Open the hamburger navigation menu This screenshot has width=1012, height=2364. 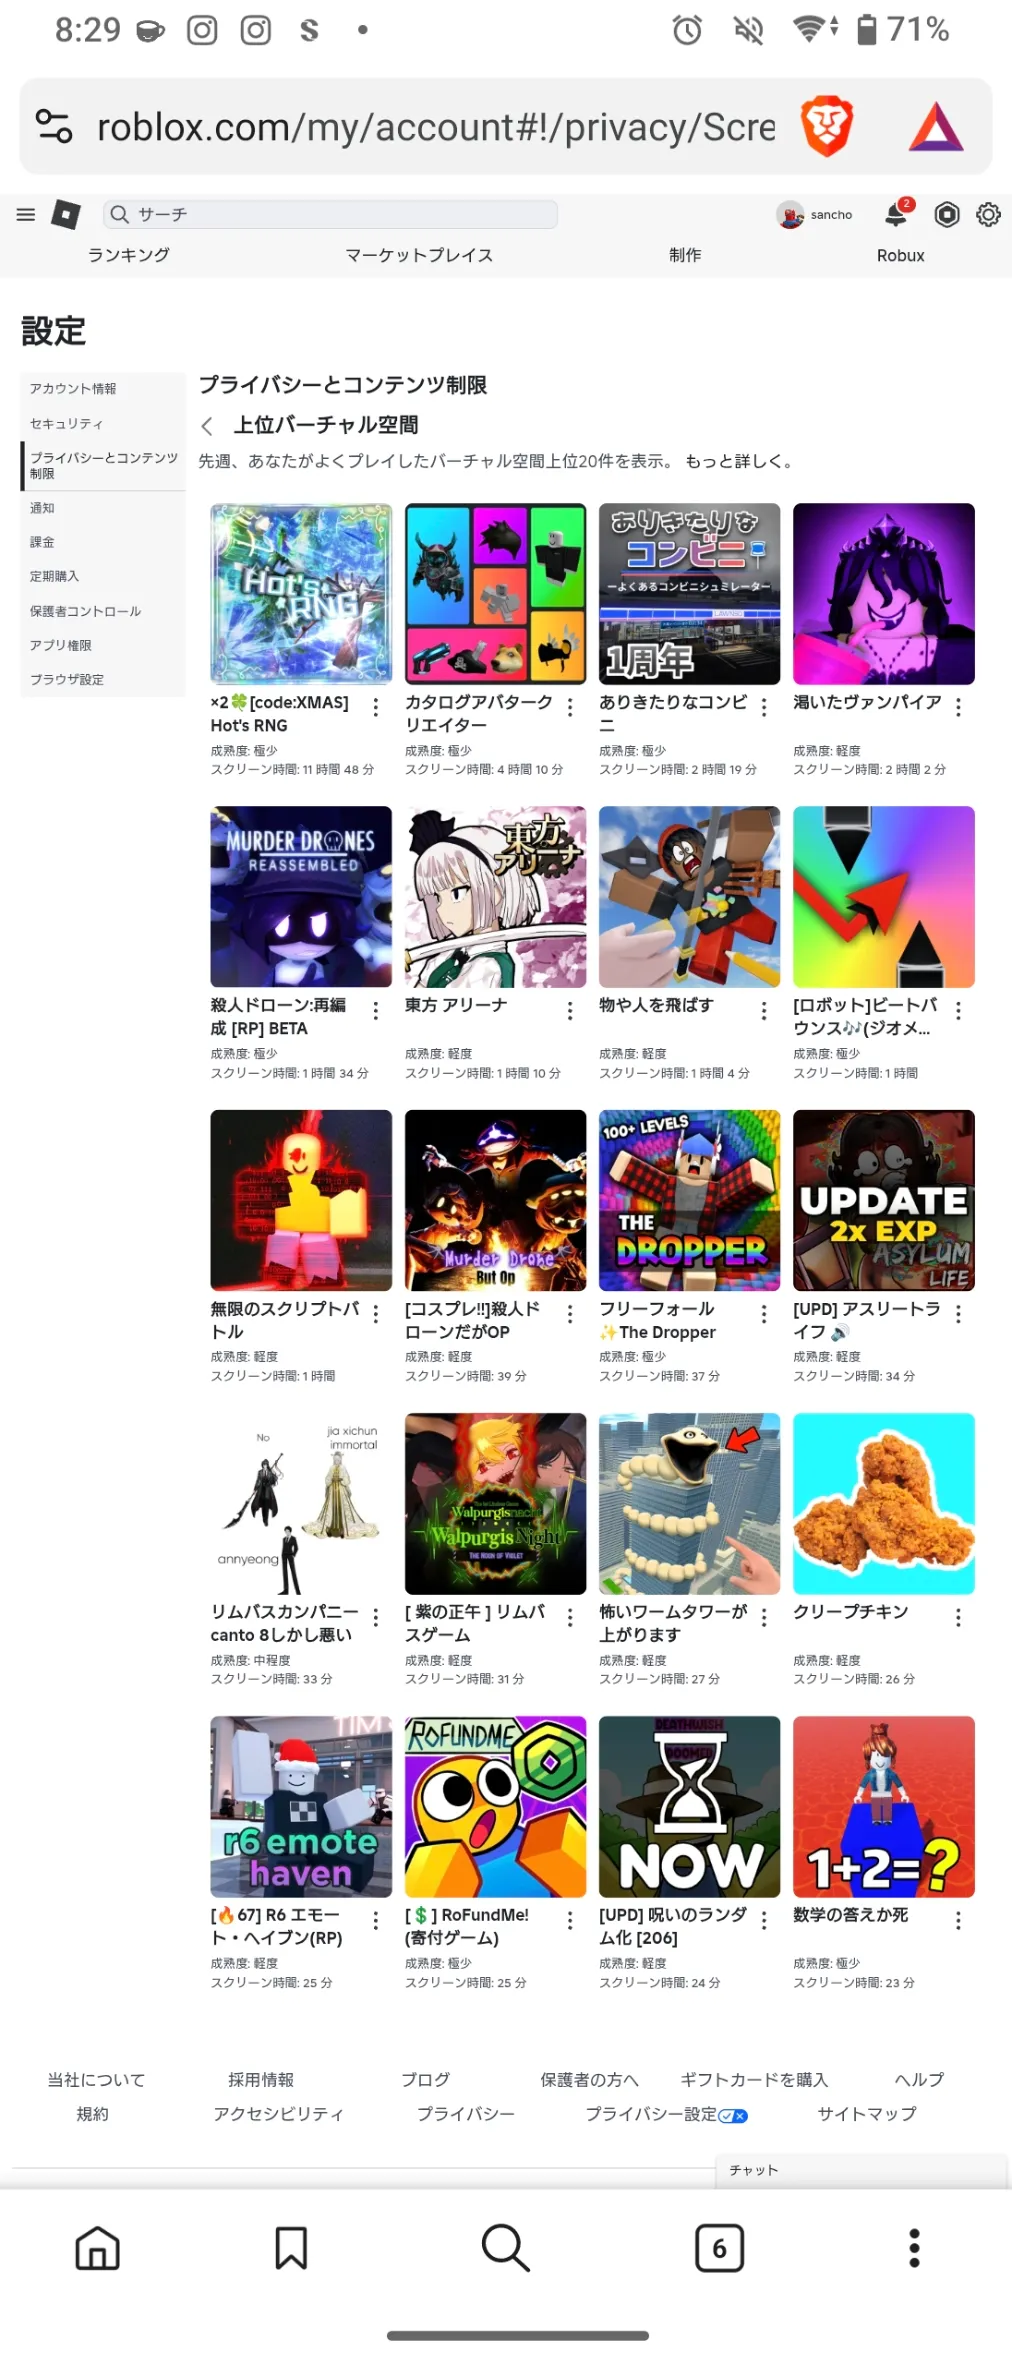click(26, 214)
